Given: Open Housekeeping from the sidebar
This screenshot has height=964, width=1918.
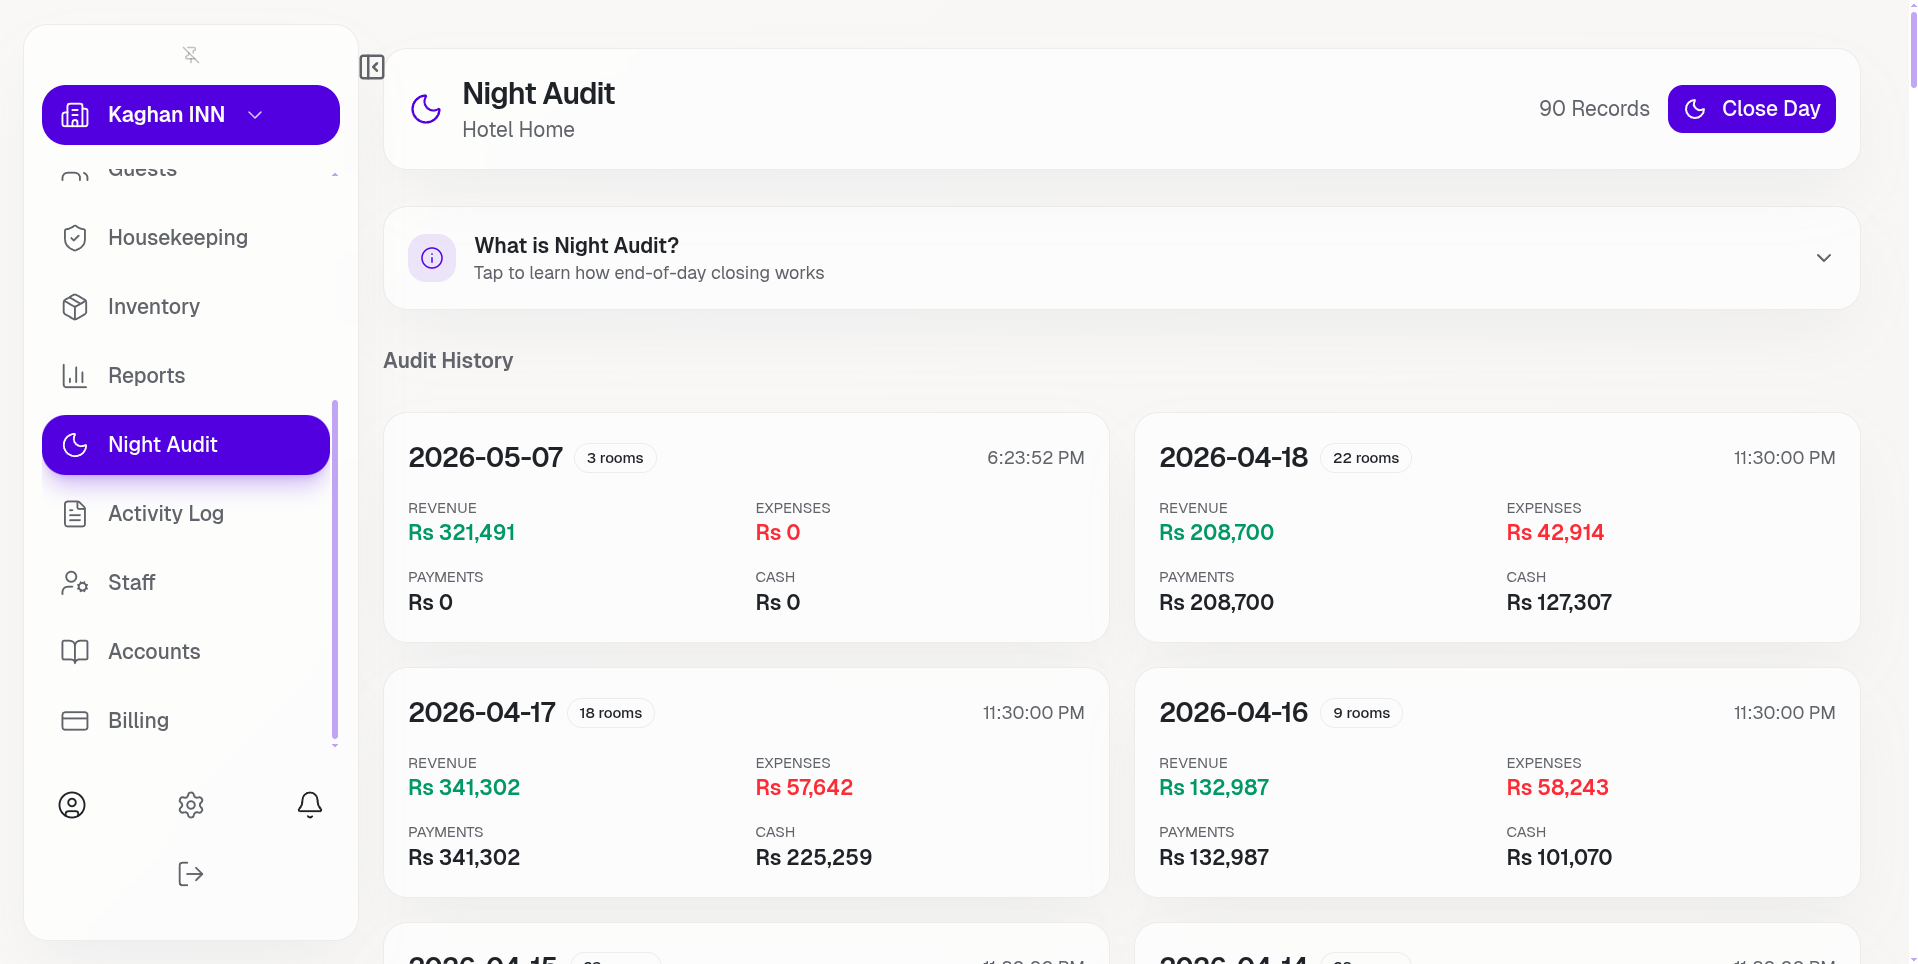Looking at the screenshot, I should pyautogui.click(x=186, y=238).
